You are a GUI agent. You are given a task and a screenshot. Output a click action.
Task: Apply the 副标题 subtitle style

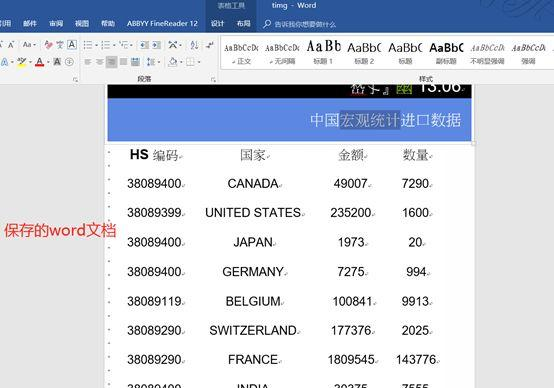pos(446,52)
